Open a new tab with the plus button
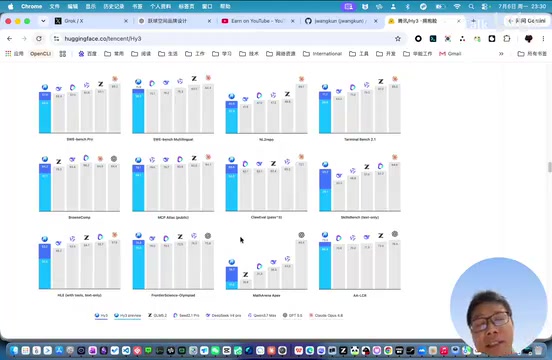The width and height of the screenshot is (552, 360). (473, 21)
